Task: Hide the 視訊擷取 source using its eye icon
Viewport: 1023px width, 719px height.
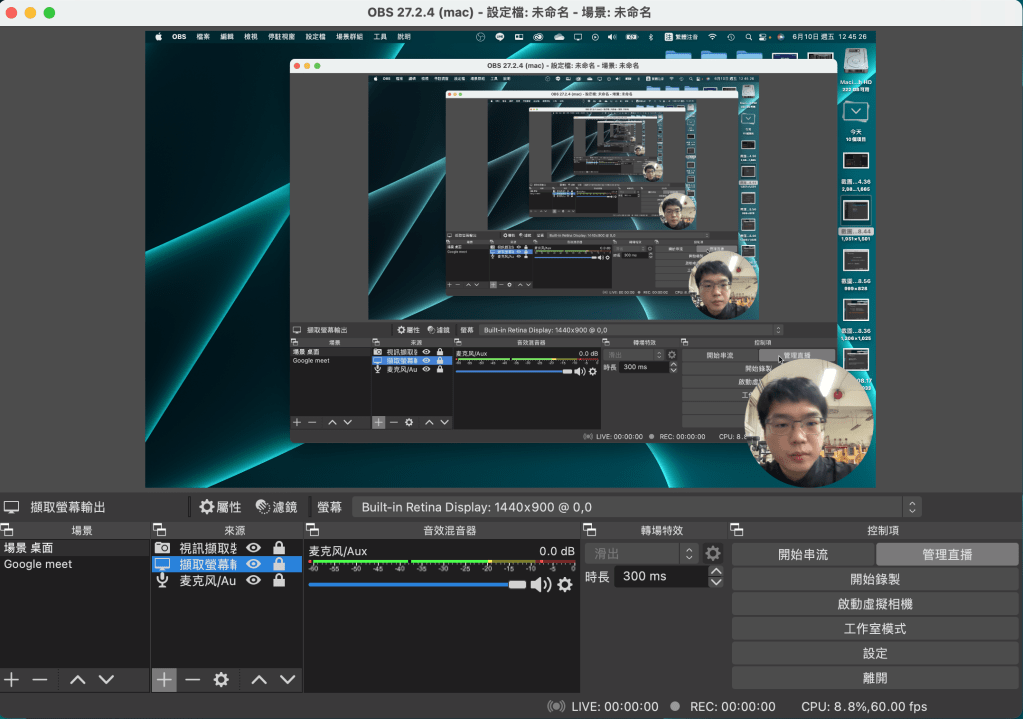Action: 254,548
